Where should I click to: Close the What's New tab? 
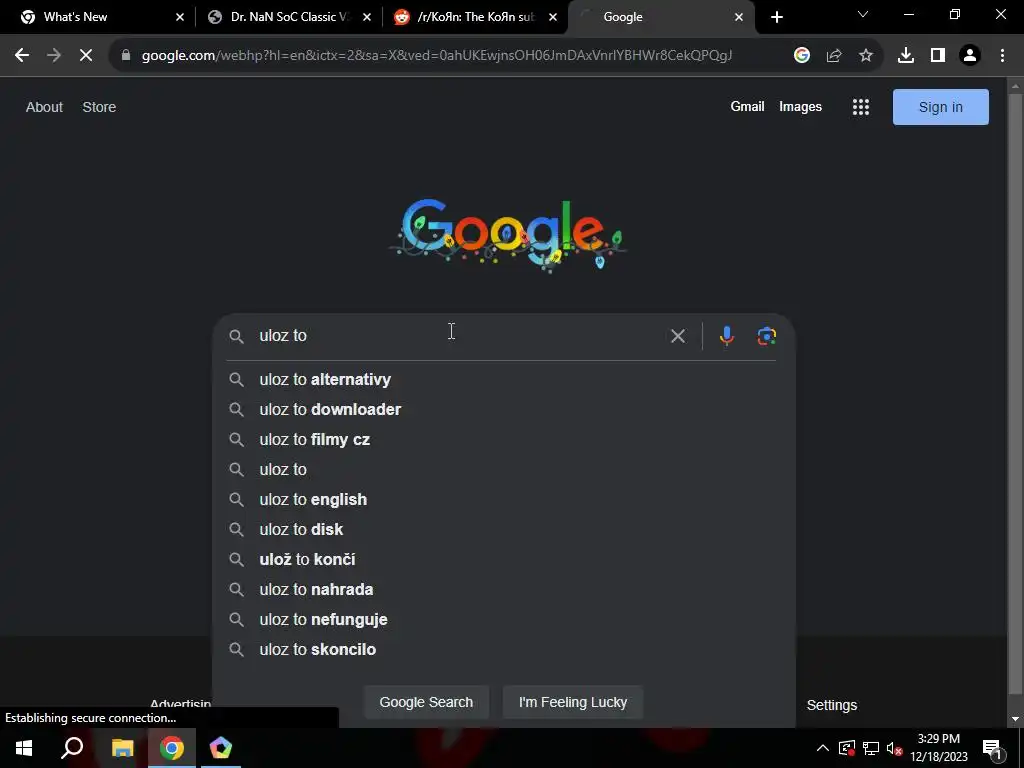[180, 17]
